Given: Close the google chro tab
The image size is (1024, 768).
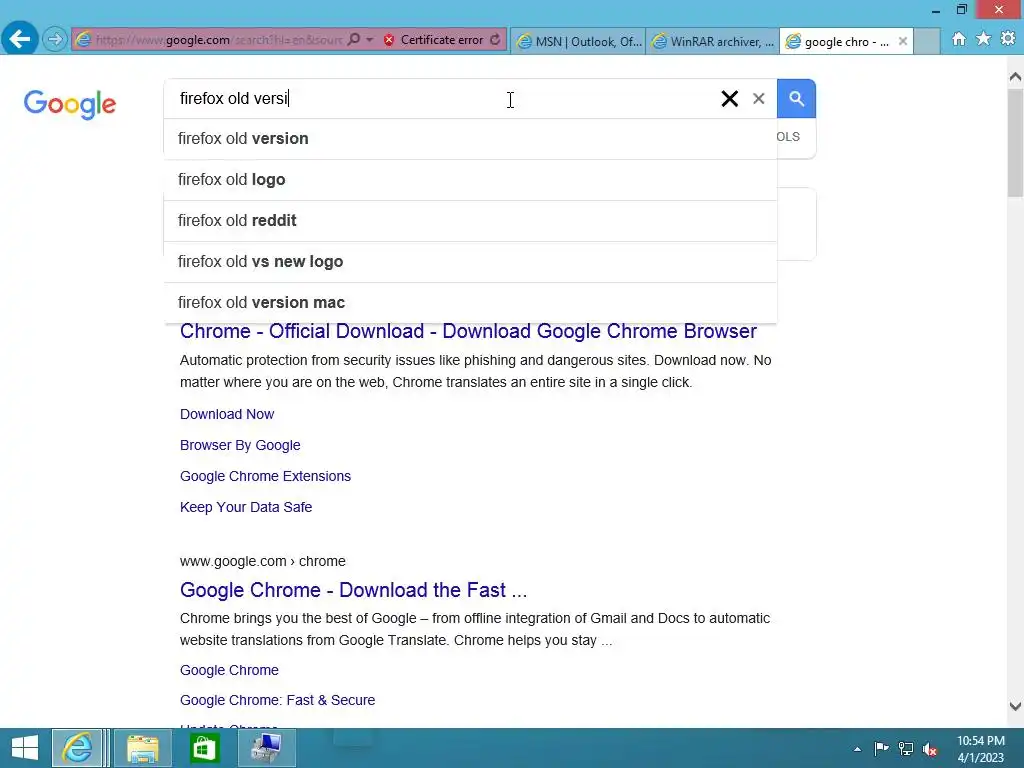Looking at the screenshot, I should 903,41.
